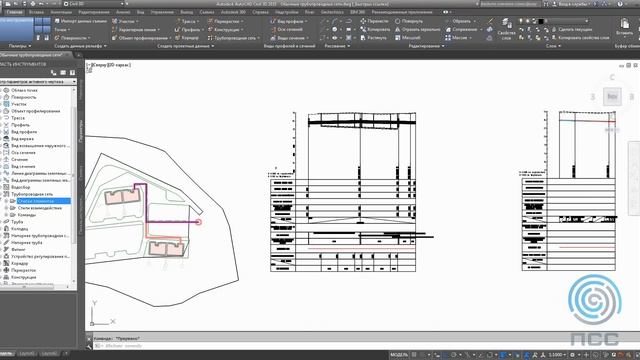Open the status bar settings gear icon
This screenshot has height=360, width=640.
point(572,355)
